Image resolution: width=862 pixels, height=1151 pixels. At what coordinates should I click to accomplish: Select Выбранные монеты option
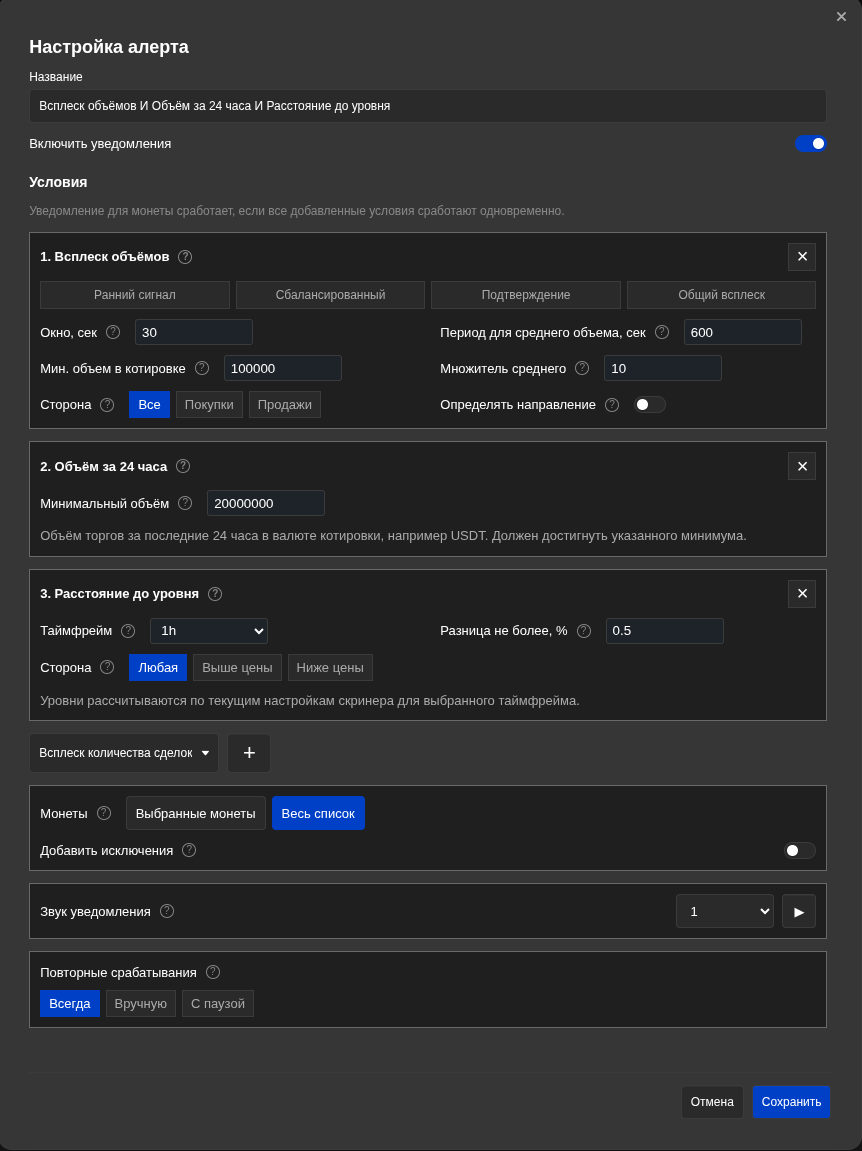tap(196, 813)
